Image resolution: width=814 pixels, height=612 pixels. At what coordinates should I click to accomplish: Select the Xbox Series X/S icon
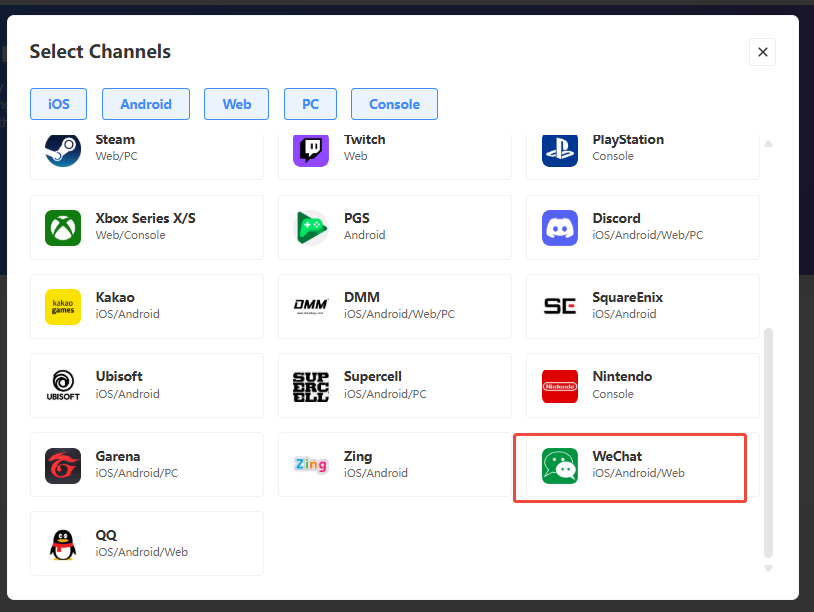(63, 228)
